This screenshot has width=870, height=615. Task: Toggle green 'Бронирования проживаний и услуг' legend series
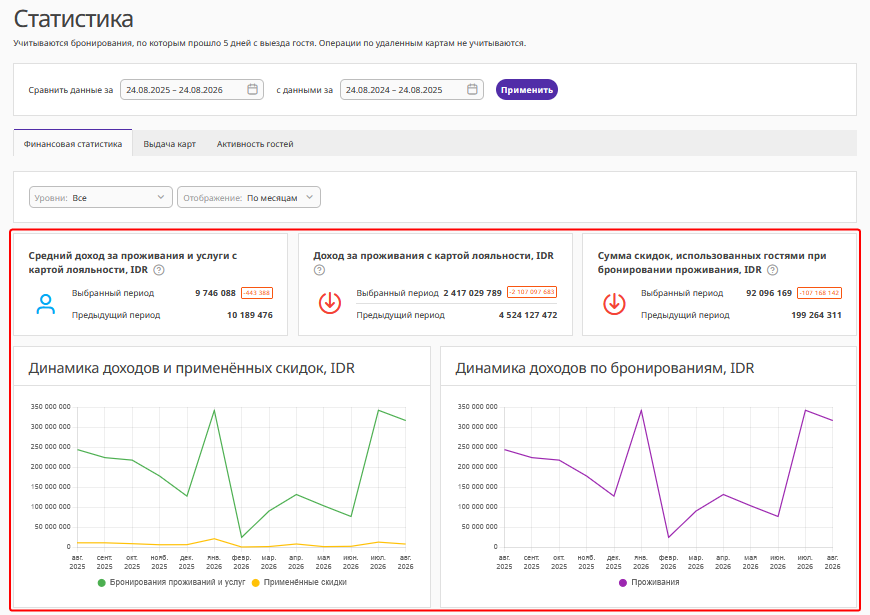171,582
